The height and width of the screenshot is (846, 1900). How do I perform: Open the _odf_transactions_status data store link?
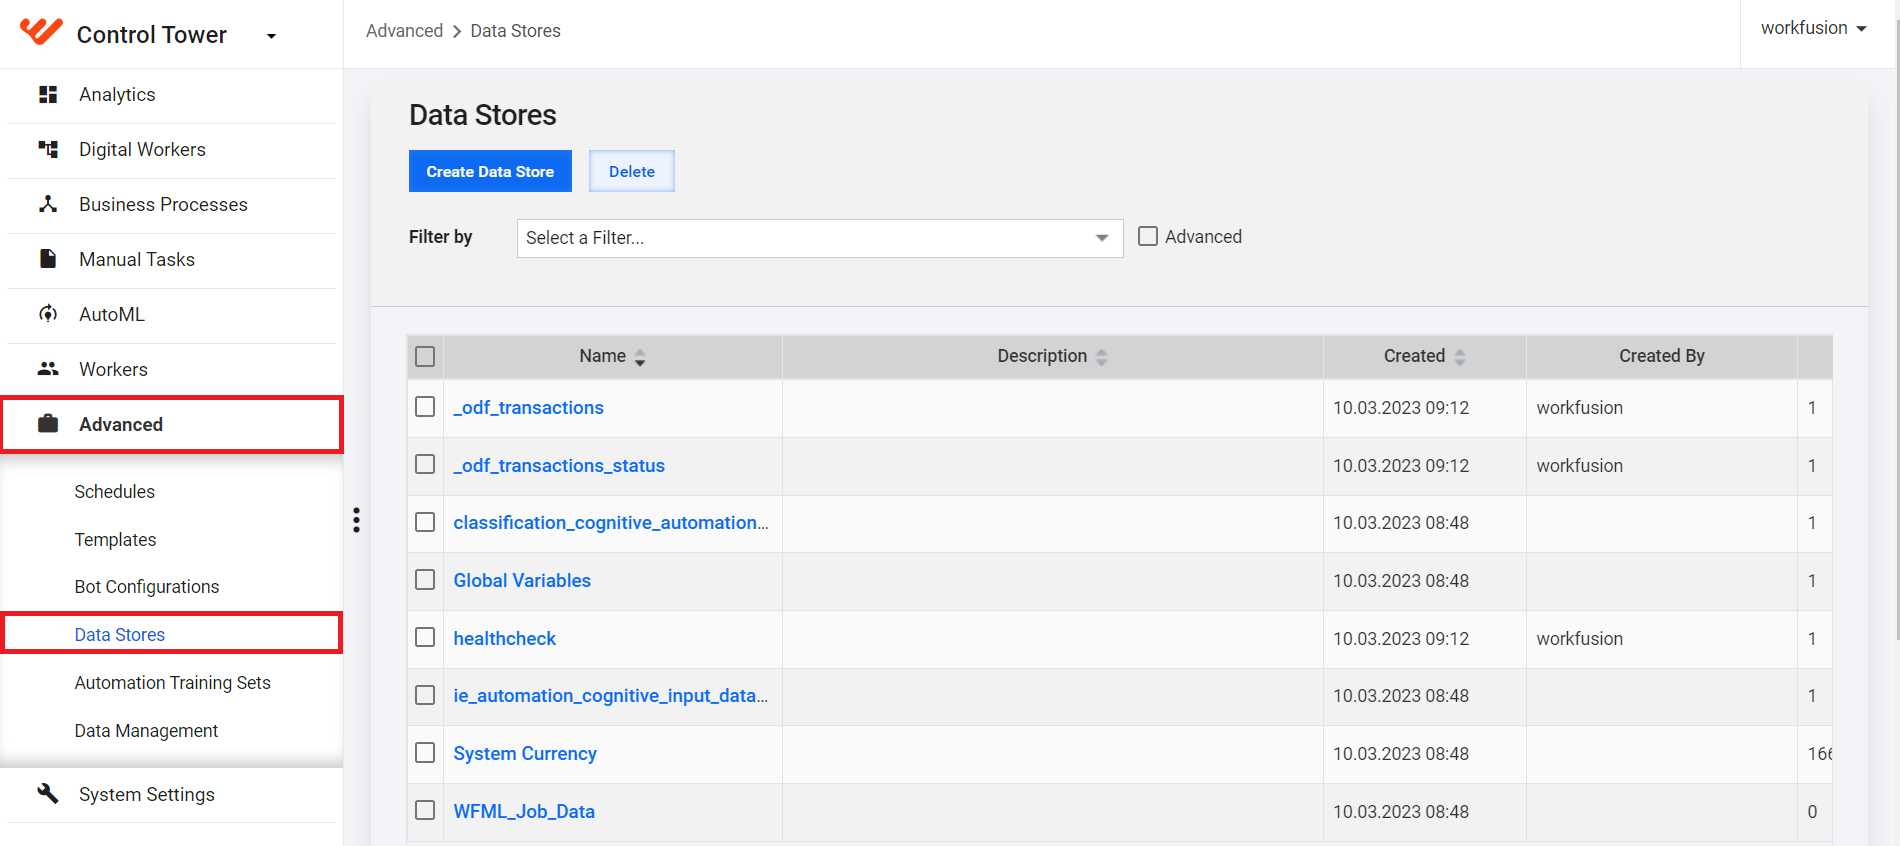click(x=559, y=465)
